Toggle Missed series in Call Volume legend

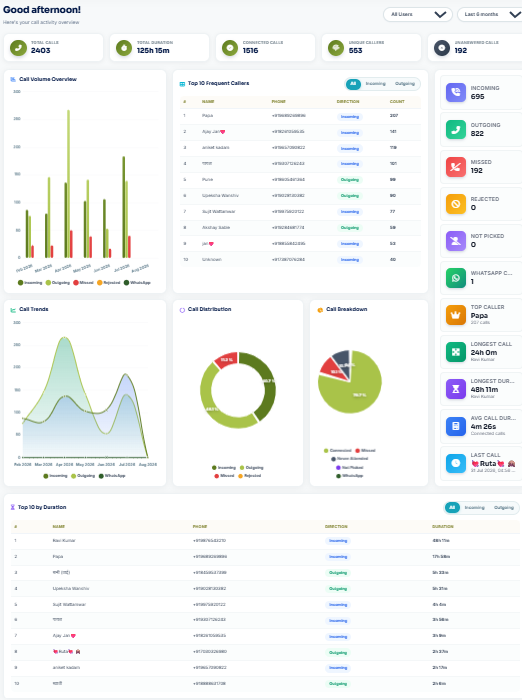coord(84,283)
